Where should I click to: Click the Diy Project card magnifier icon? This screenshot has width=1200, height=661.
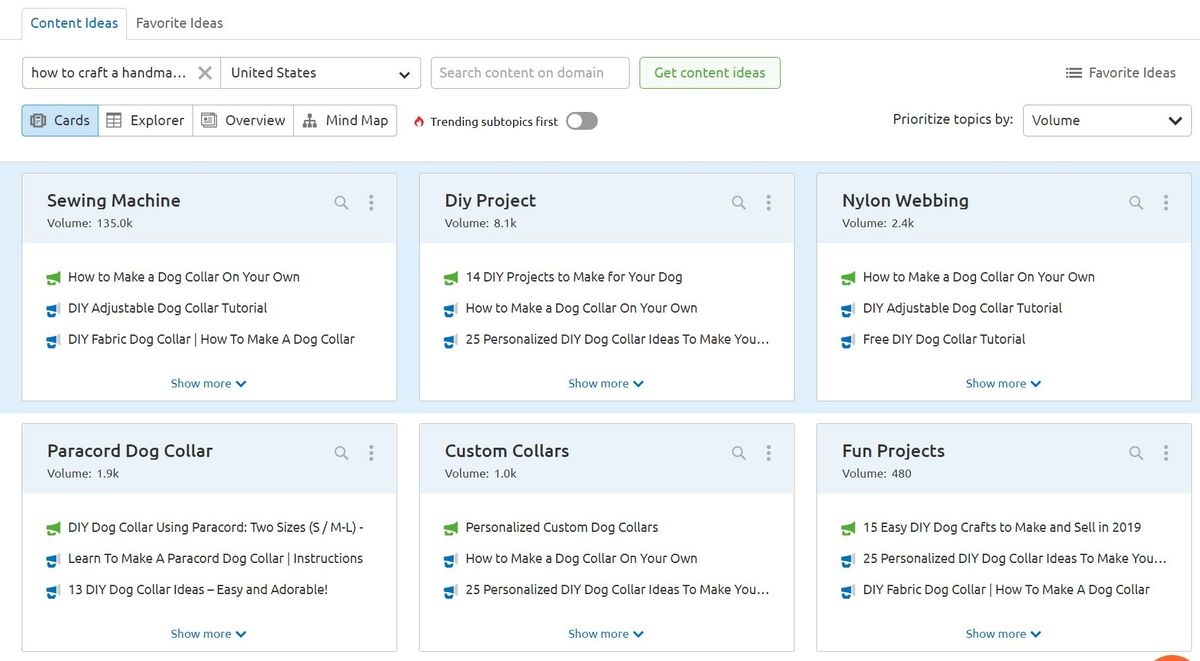point(739,202)
